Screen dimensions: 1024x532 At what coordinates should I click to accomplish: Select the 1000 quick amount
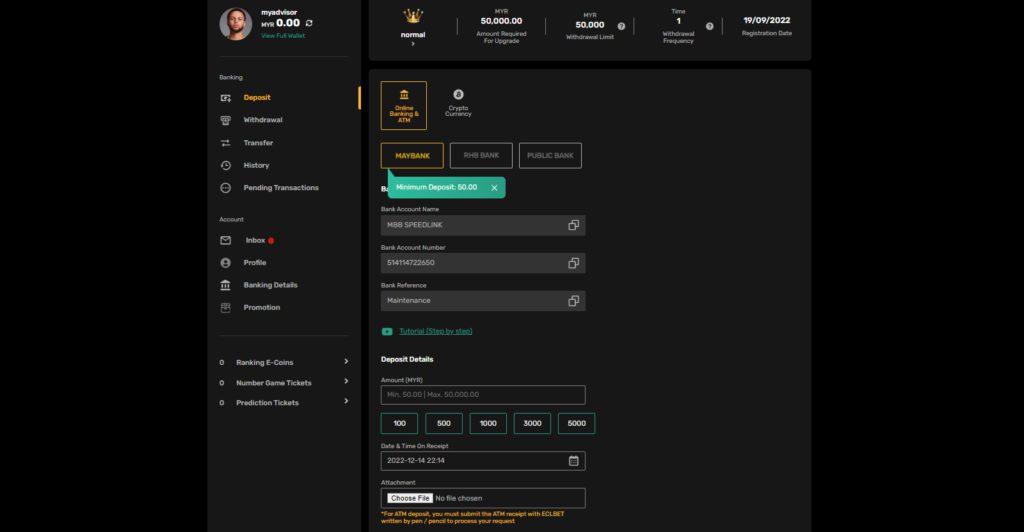[x=488, y=424]
